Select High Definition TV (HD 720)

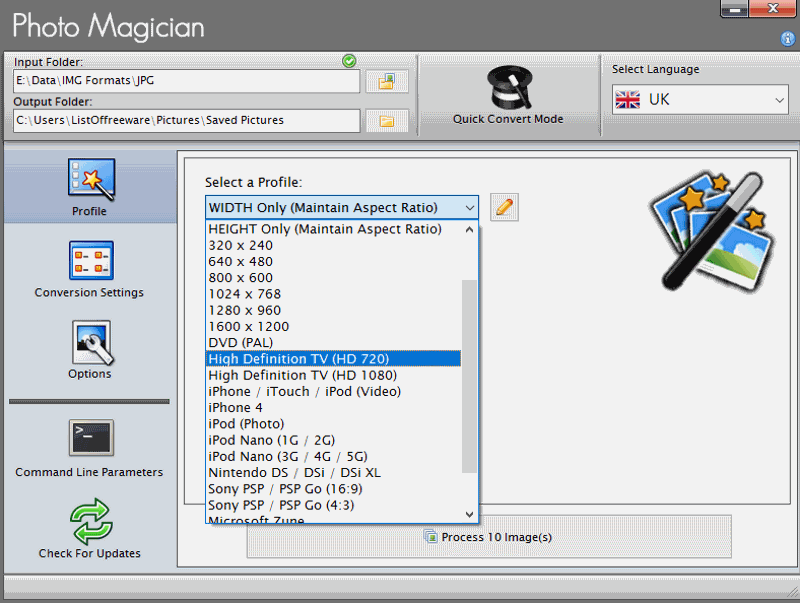(x=334, y=359)
